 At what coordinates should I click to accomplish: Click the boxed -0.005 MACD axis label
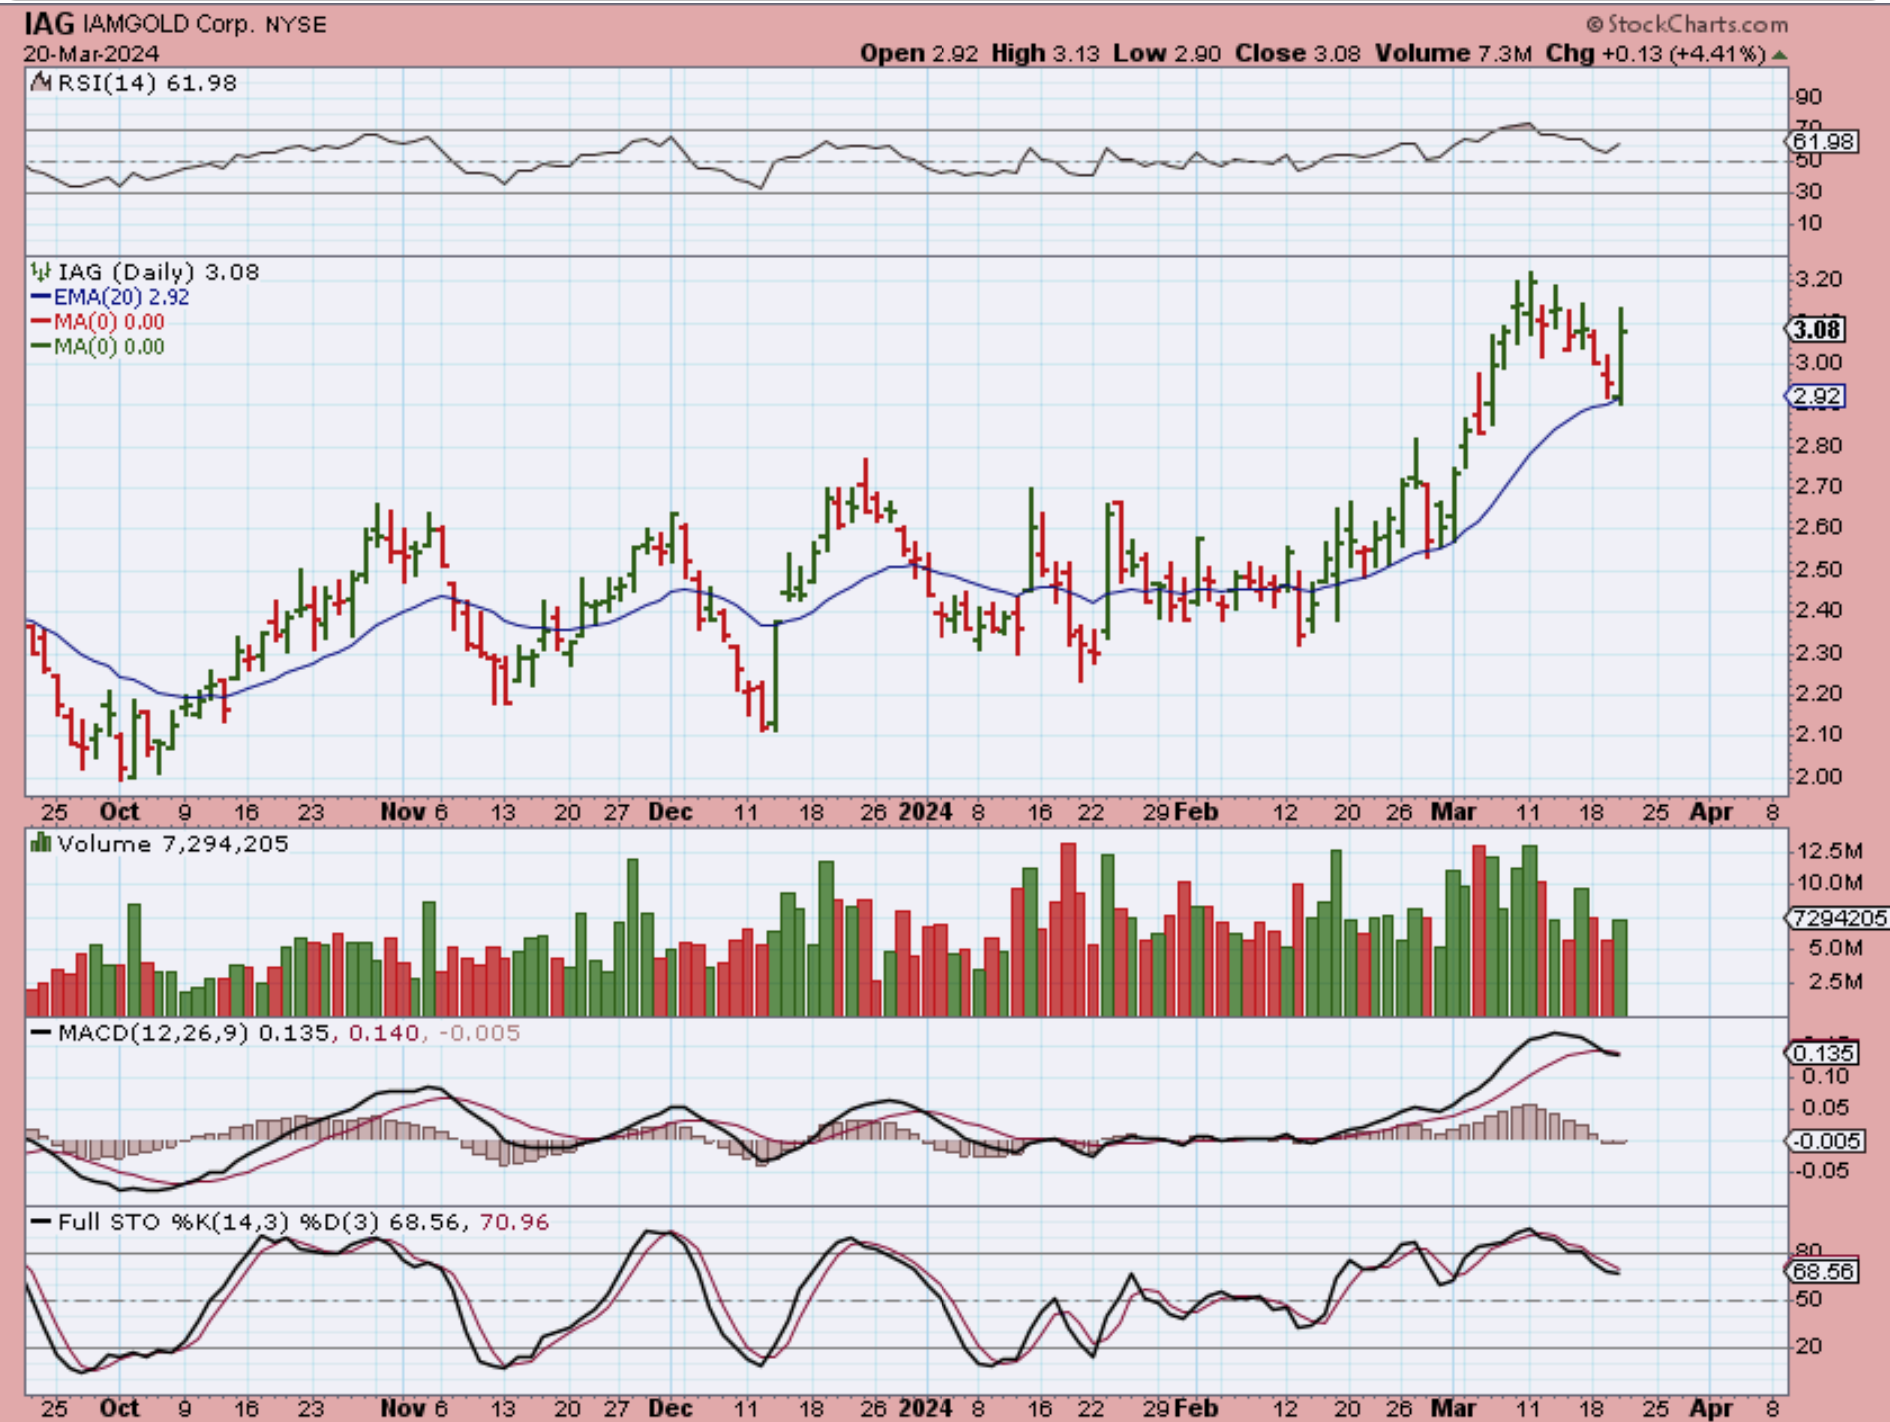pos(1826,1141)
